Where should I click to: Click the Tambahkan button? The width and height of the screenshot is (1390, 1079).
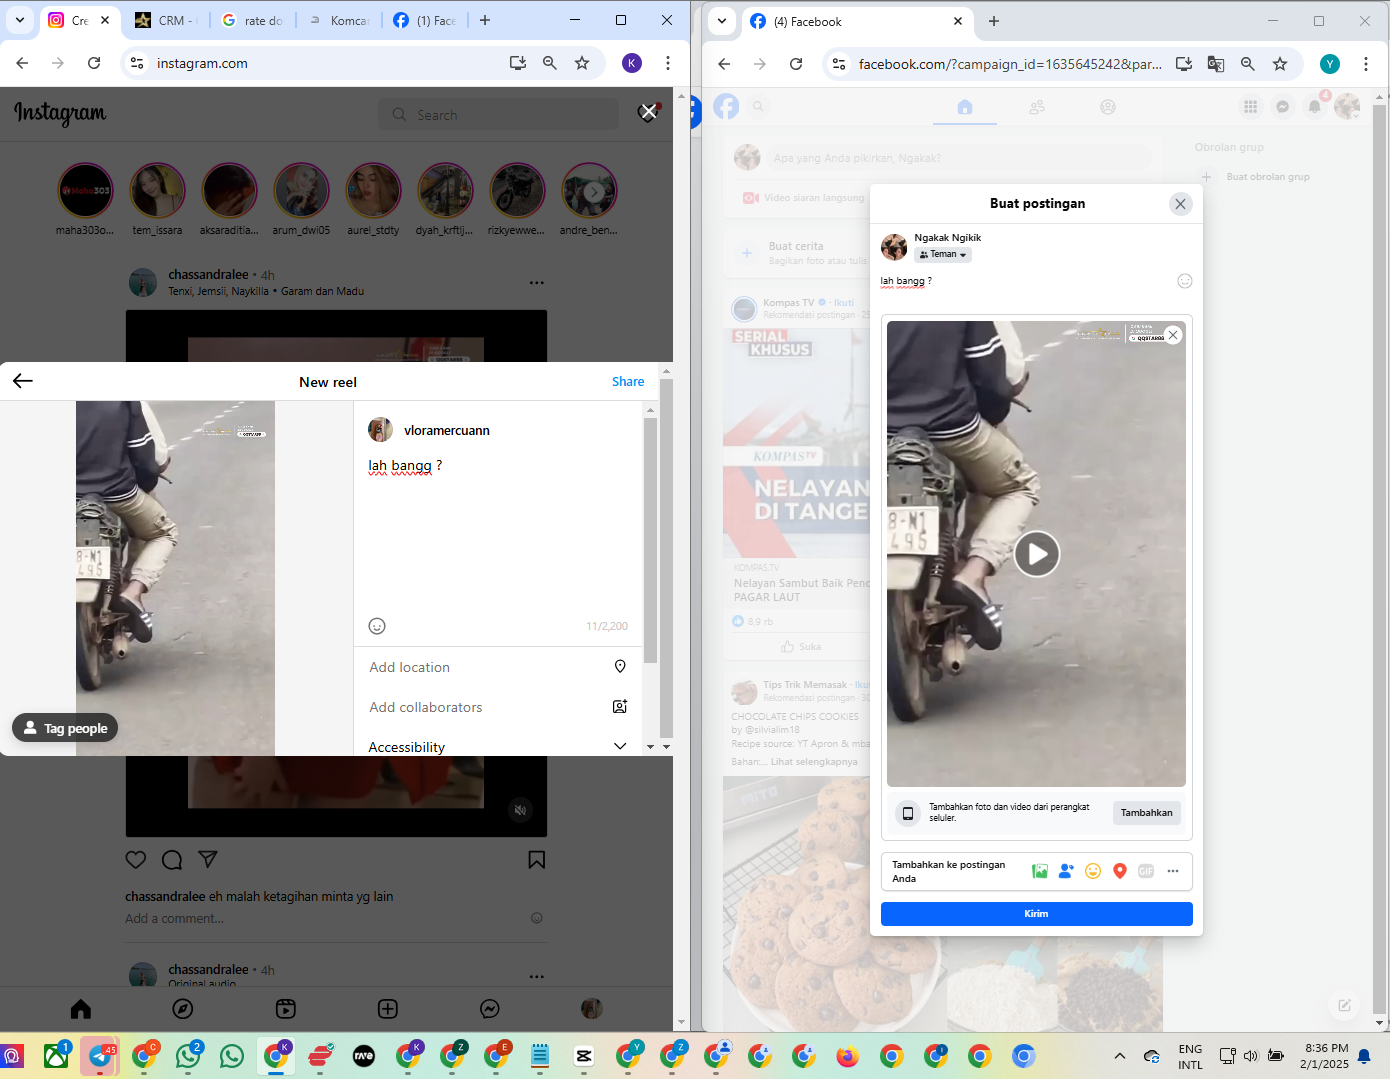pyautogui.click(x=1146, y=813)
